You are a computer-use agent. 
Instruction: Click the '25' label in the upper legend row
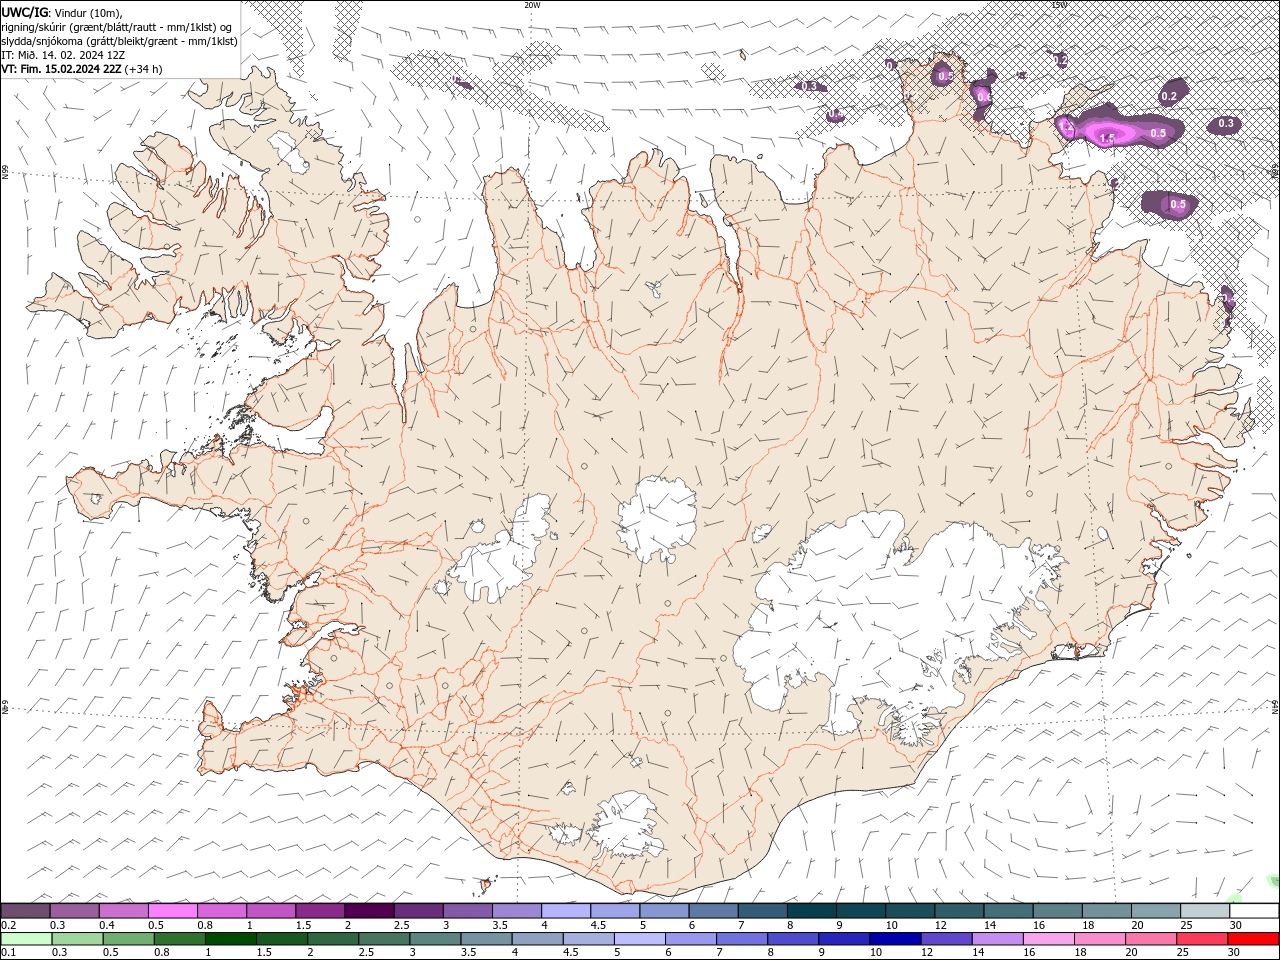pyautogui.click(x=1186, y=925)
